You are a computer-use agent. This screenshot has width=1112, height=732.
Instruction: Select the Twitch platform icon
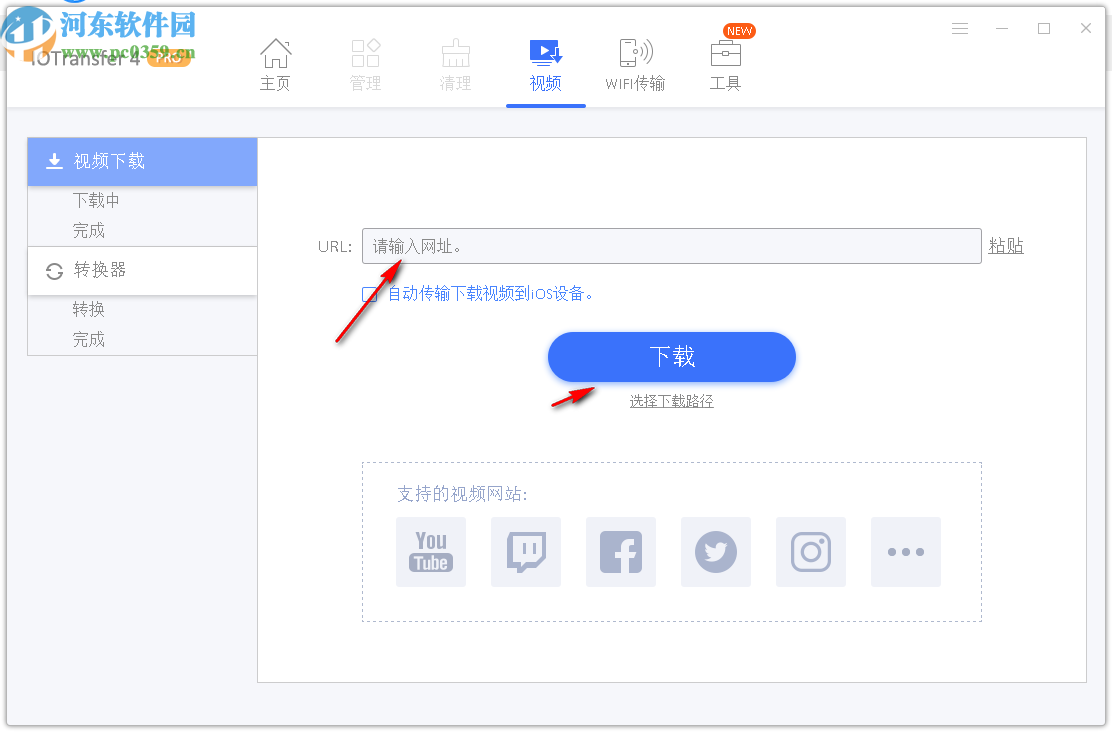pyautogui.click(x=525, y=552)
